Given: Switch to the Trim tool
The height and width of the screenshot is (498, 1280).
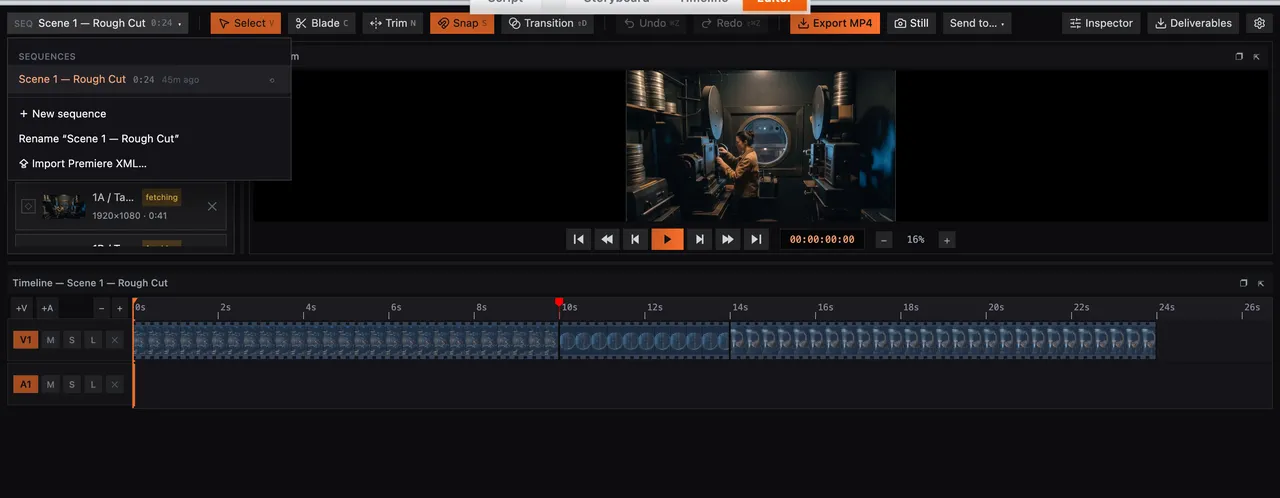Looking at the screenshot, I should pos(393,23).
